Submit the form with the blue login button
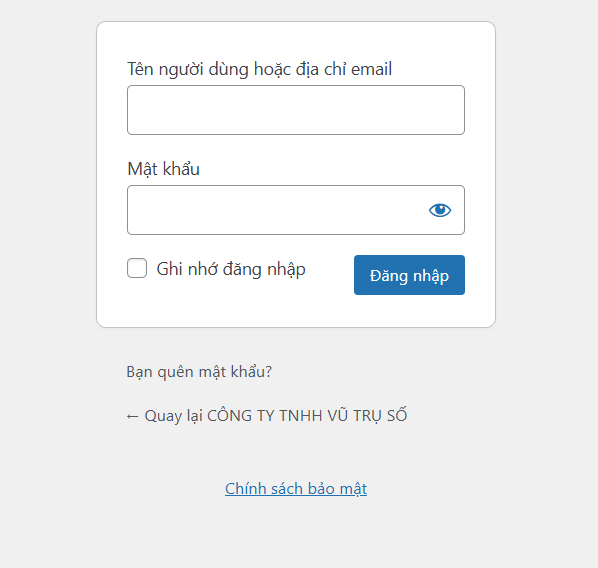 point(409,275)
